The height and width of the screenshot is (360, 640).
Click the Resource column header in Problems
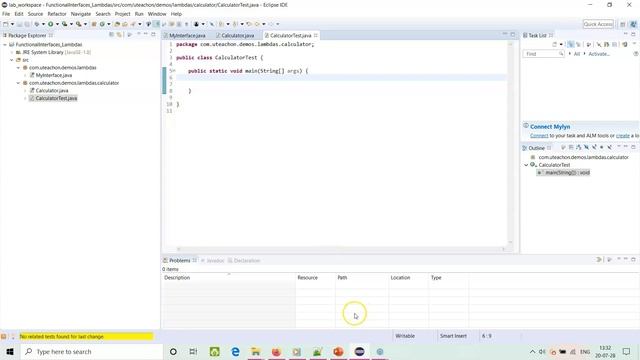[315, 278]
